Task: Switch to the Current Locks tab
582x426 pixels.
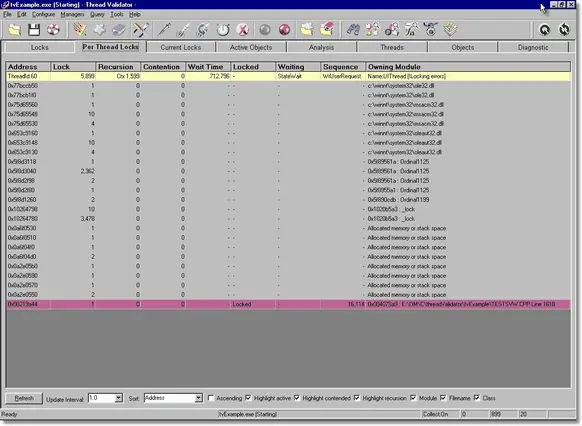Action: [x=181, y=47]
